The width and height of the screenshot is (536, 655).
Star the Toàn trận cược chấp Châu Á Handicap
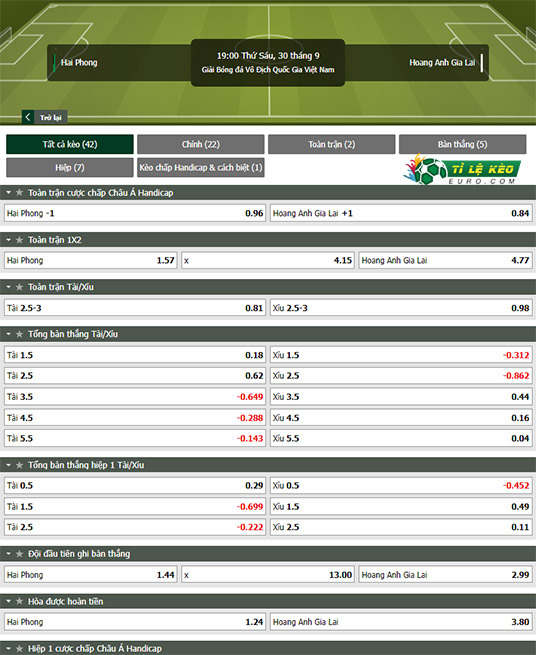point(19,193)
